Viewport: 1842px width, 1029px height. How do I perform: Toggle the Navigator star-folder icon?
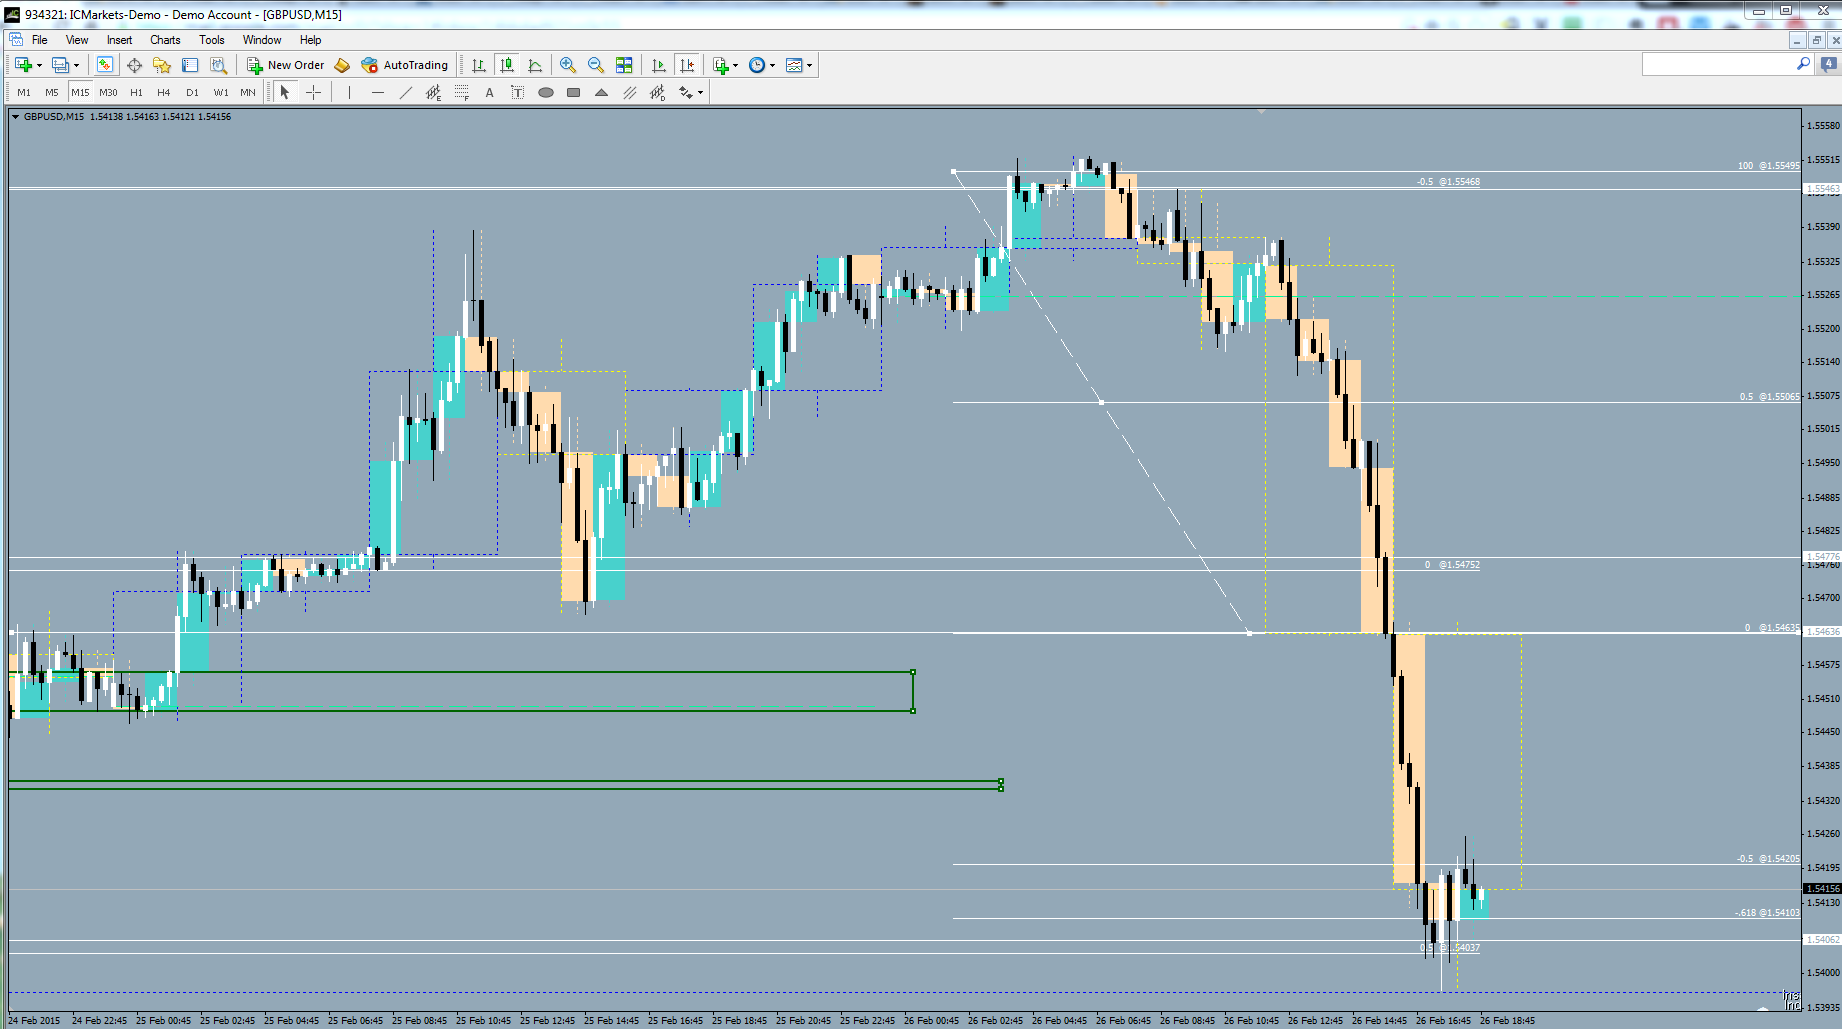coord(162,65)
